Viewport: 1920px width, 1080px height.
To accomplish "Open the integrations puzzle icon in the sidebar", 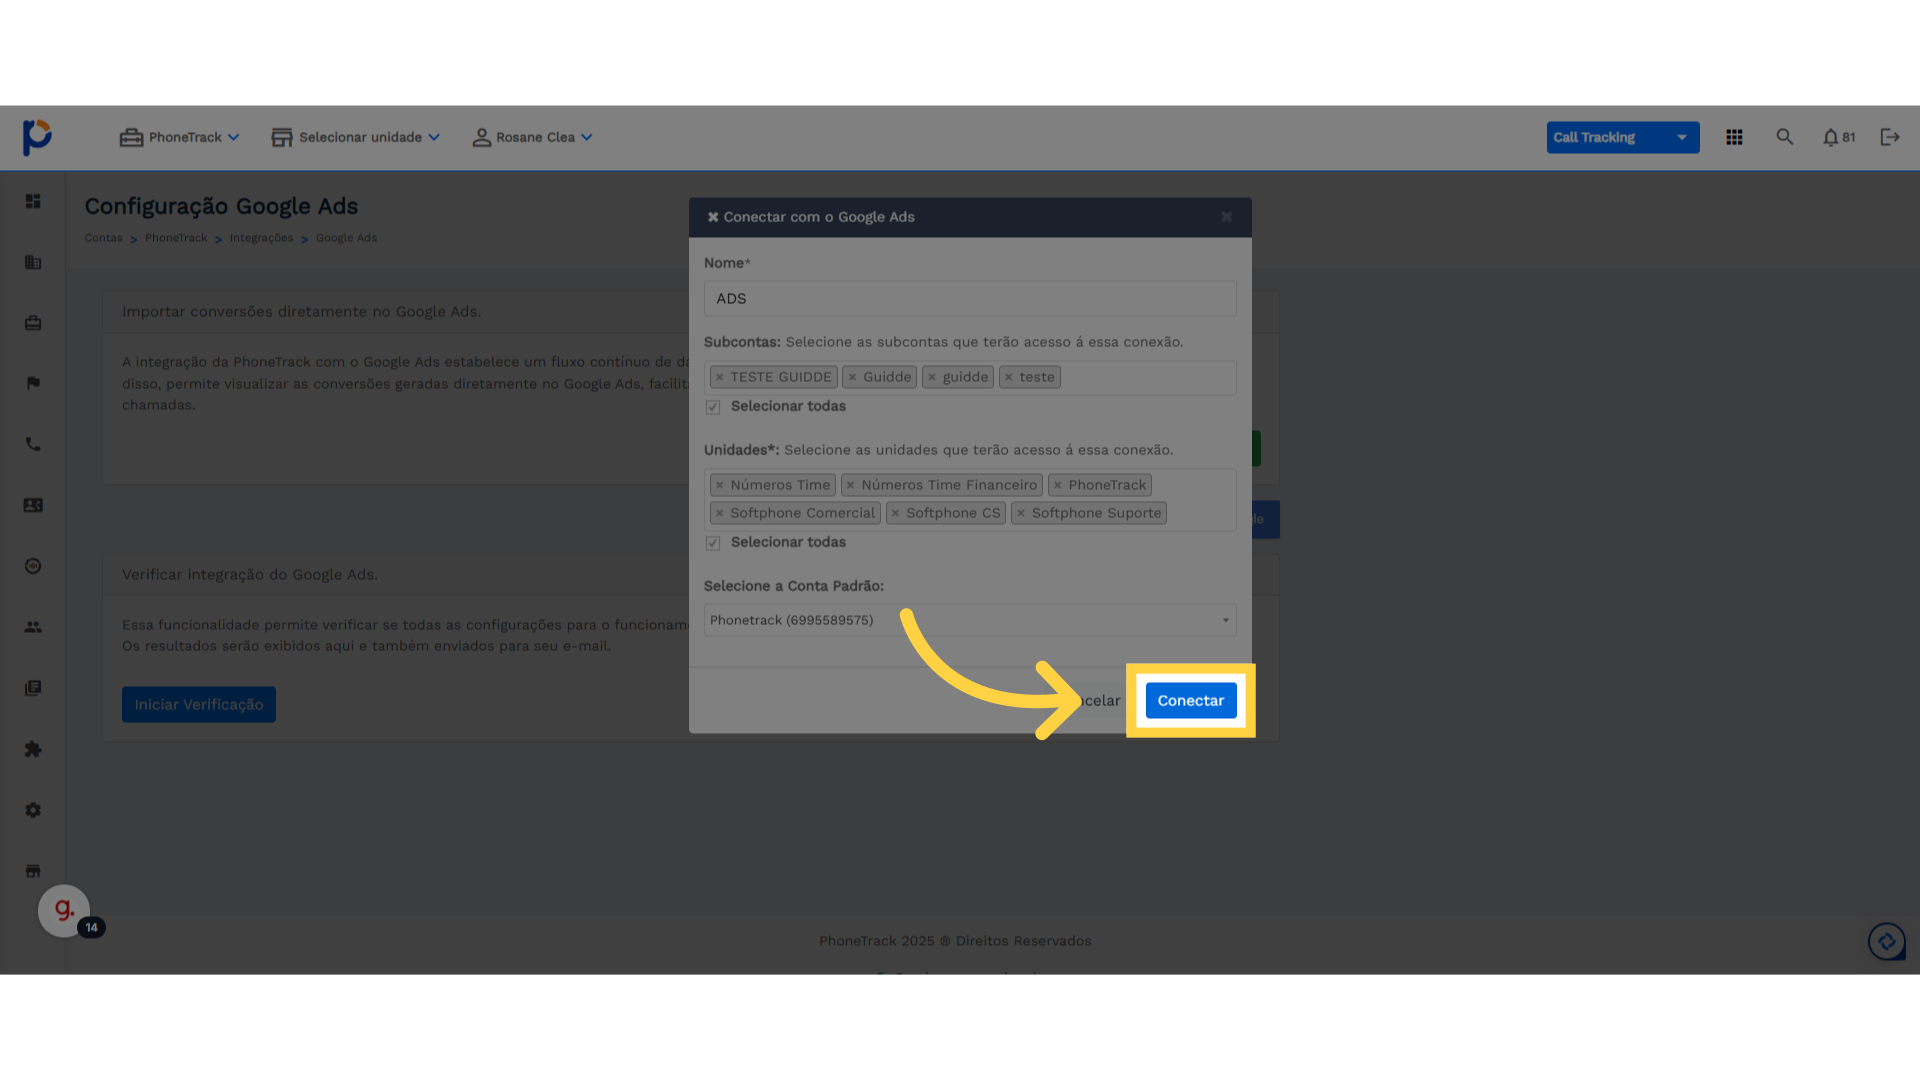I will pyautogui.click(x=33, y=749).
